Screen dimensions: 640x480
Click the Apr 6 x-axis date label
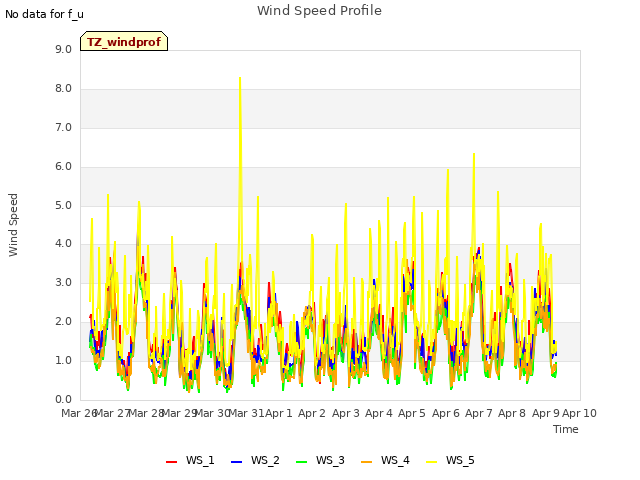pyautogui.click(x=446, y=413)
